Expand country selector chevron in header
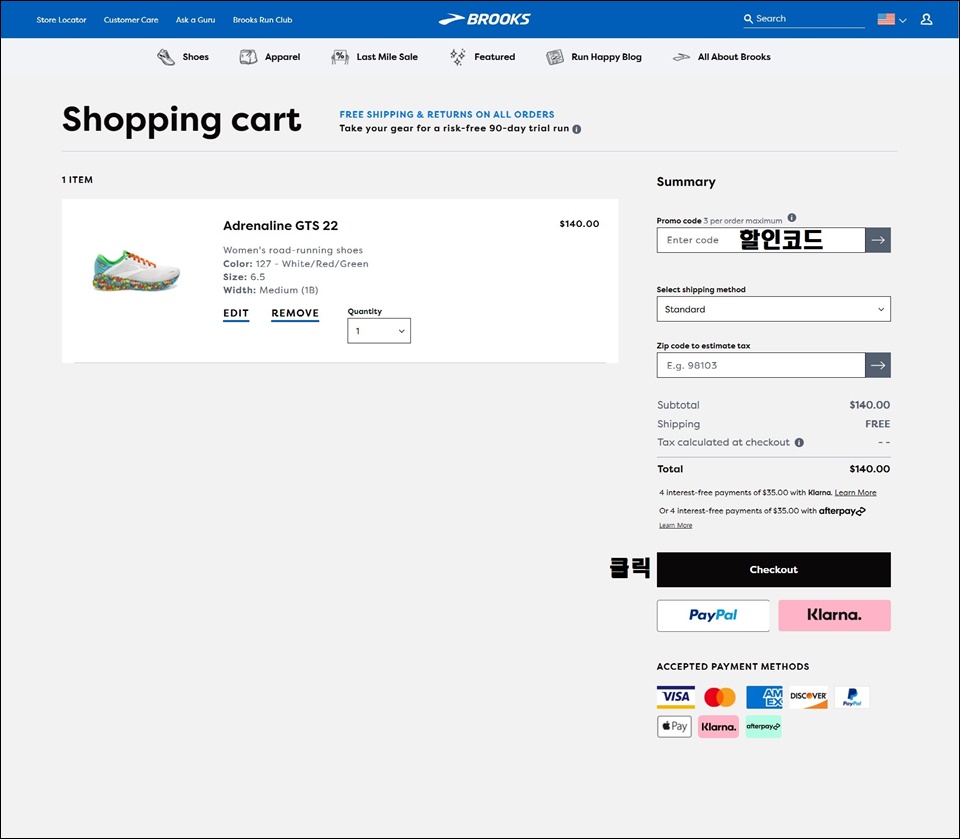This screenshot has width=960, height=839. [902, 20]
